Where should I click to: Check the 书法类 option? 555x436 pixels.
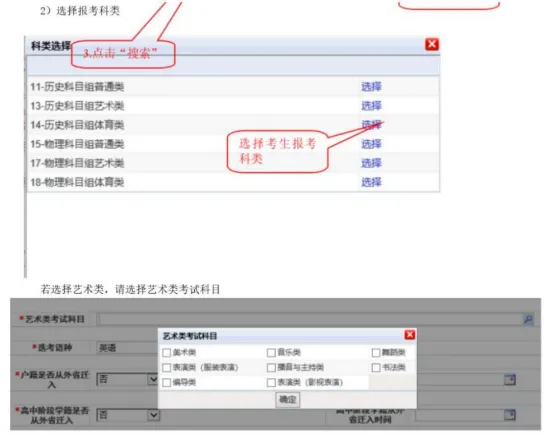coord(376,367)
